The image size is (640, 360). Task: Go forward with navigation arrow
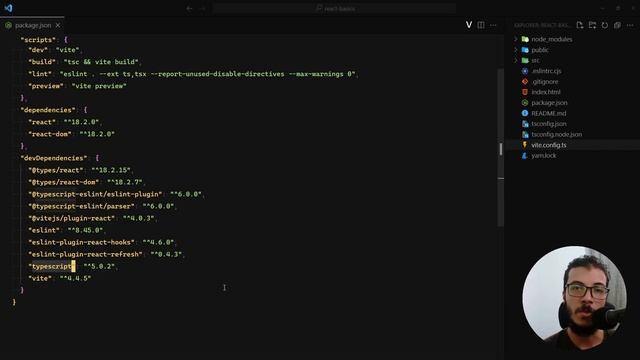[x=202, y=9]
